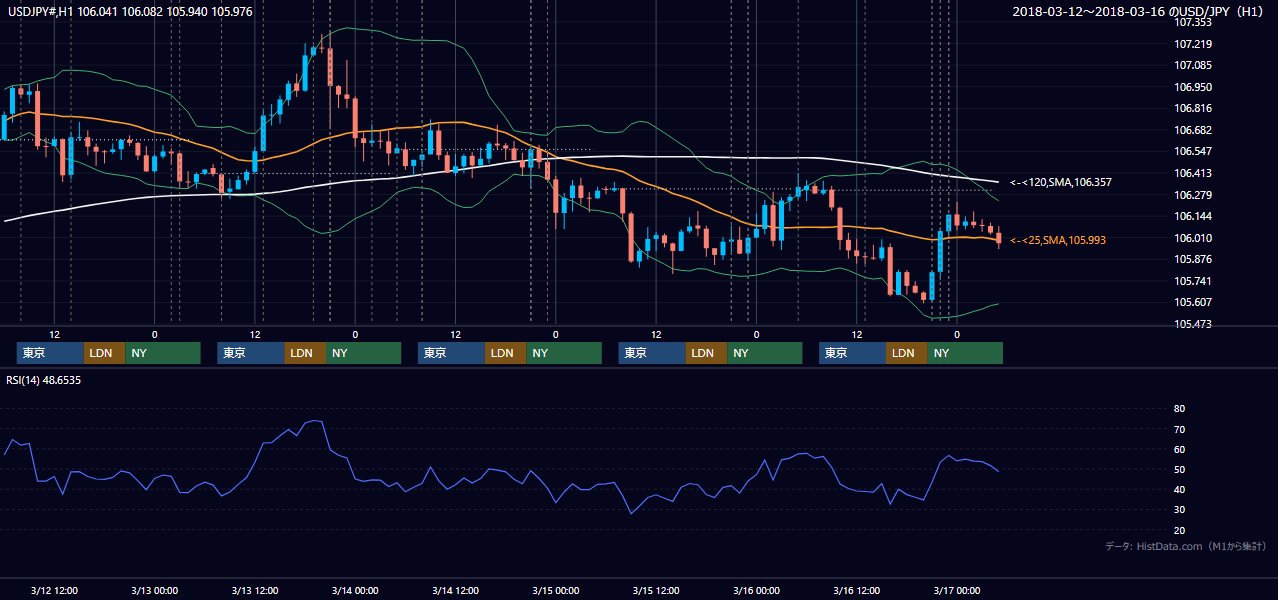Click the 3/17 00:00 time label
Viewport: 1278px width, 600px height.
click(956, 590)
